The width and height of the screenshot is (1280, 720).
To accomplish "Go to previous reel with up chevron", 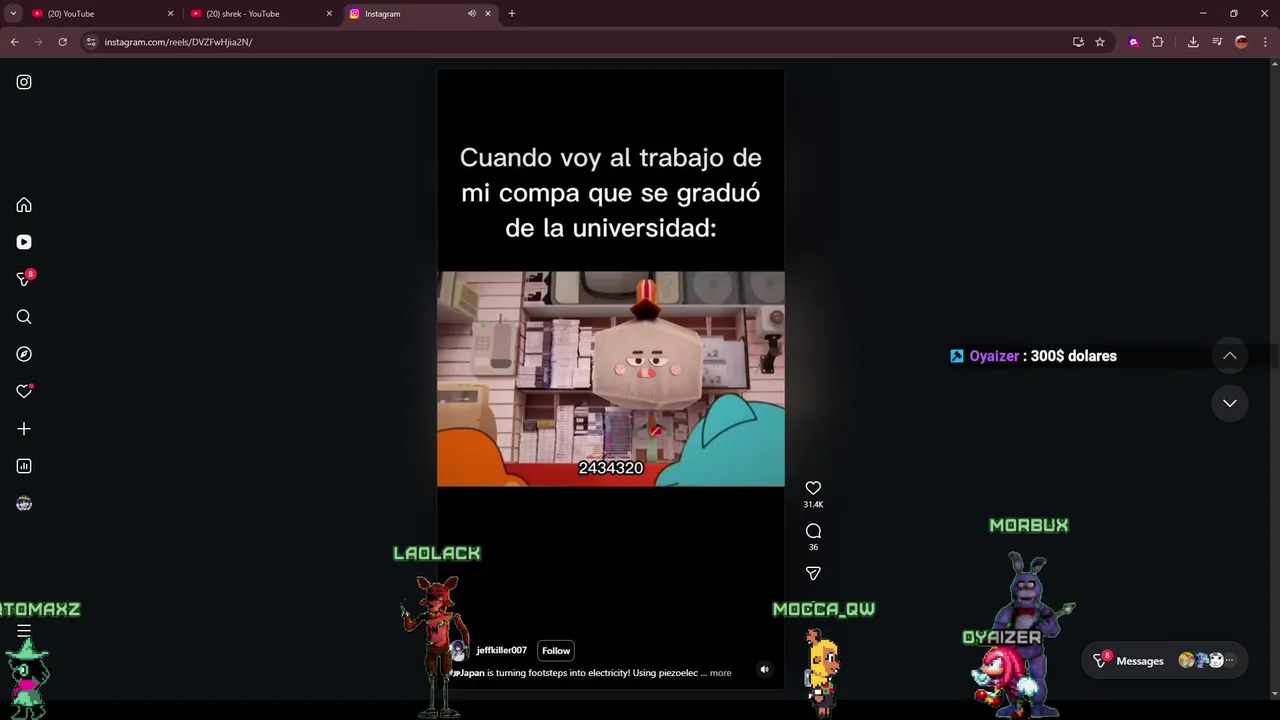I will [1230, 356].
